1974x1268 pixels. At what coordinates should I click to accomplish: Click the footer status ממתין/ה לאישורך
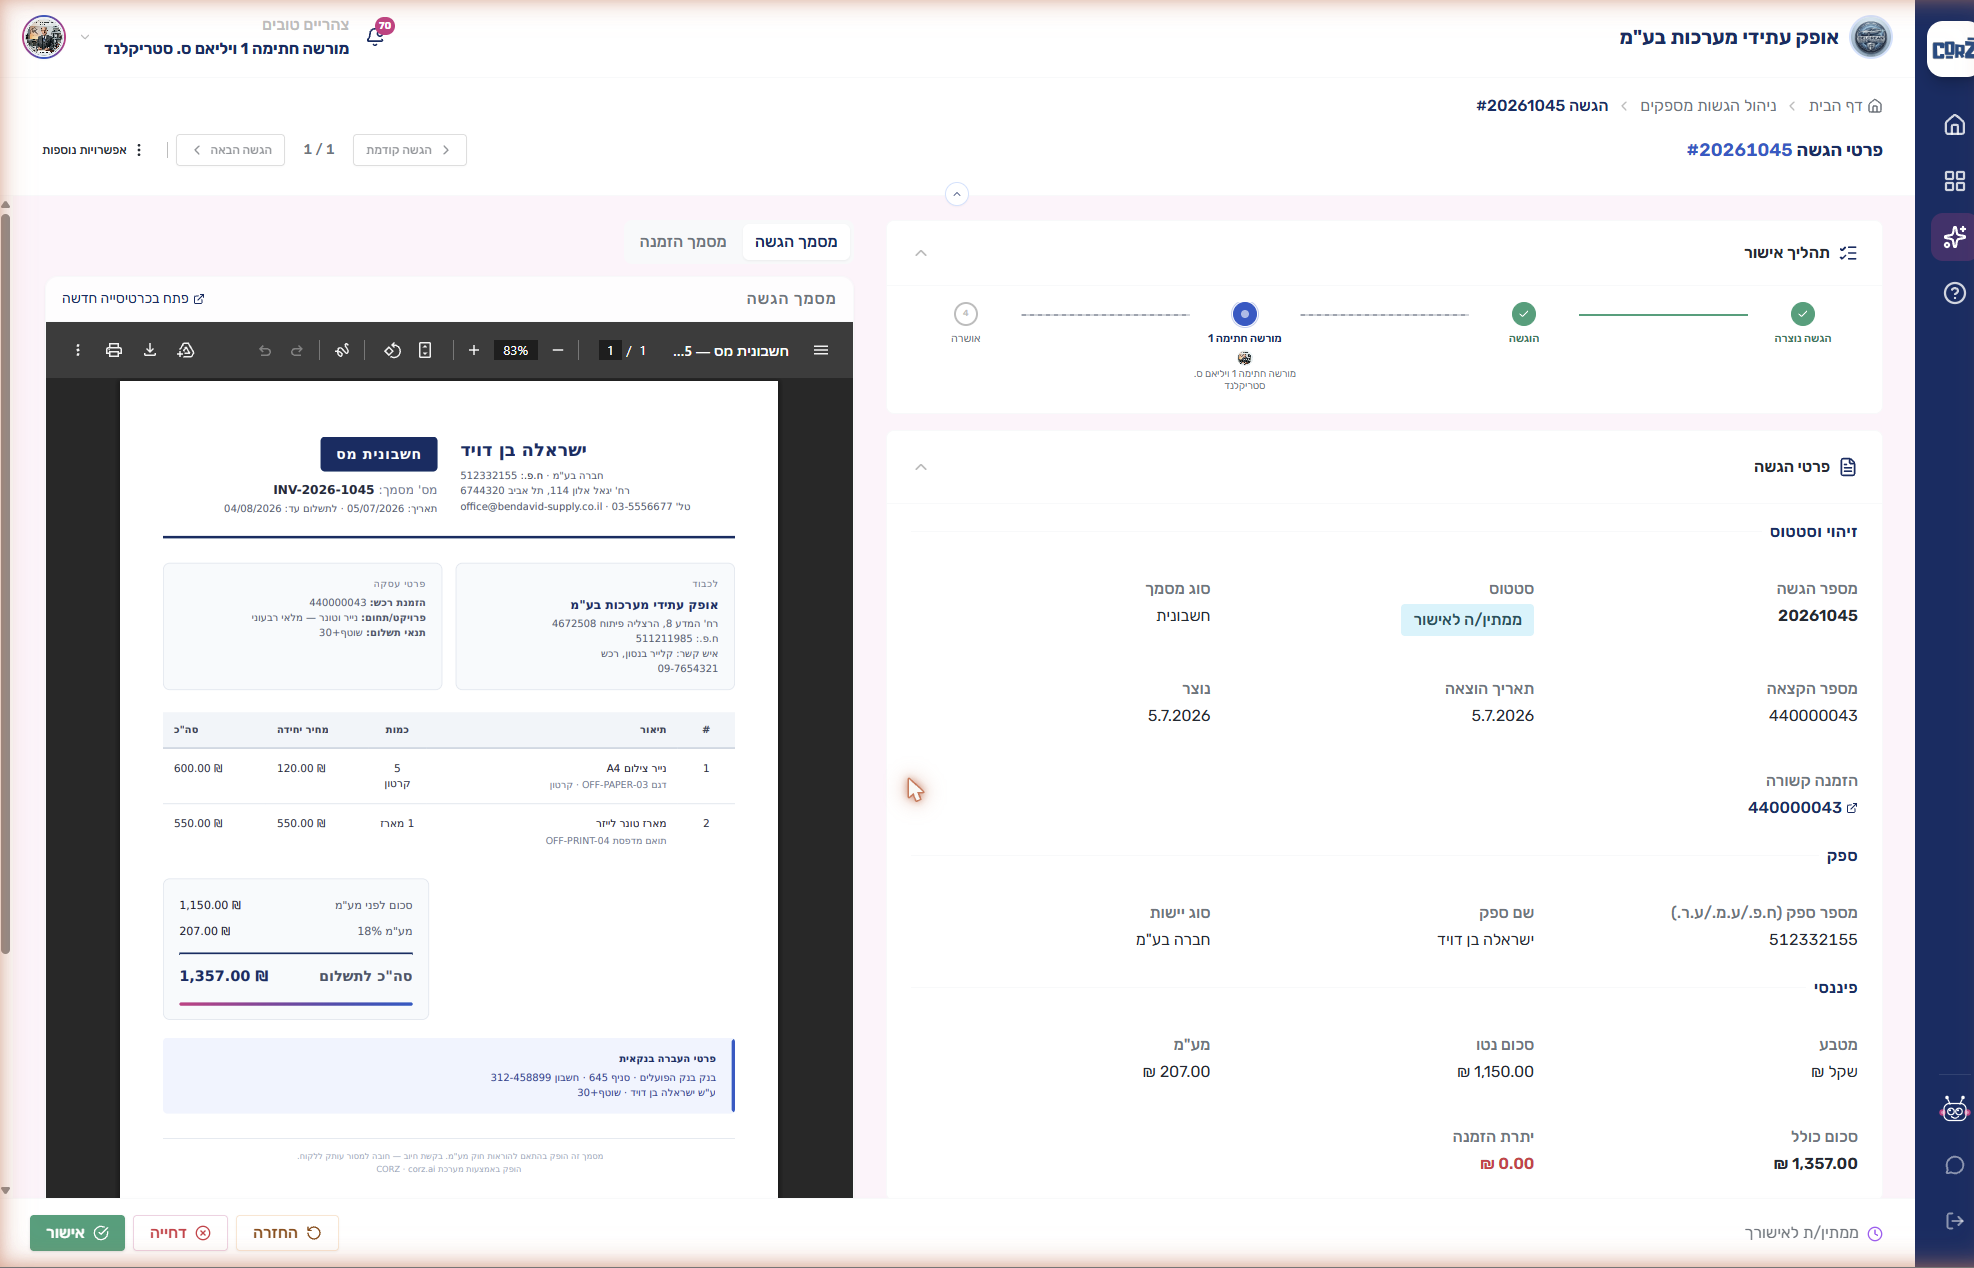point(1813,1233)
